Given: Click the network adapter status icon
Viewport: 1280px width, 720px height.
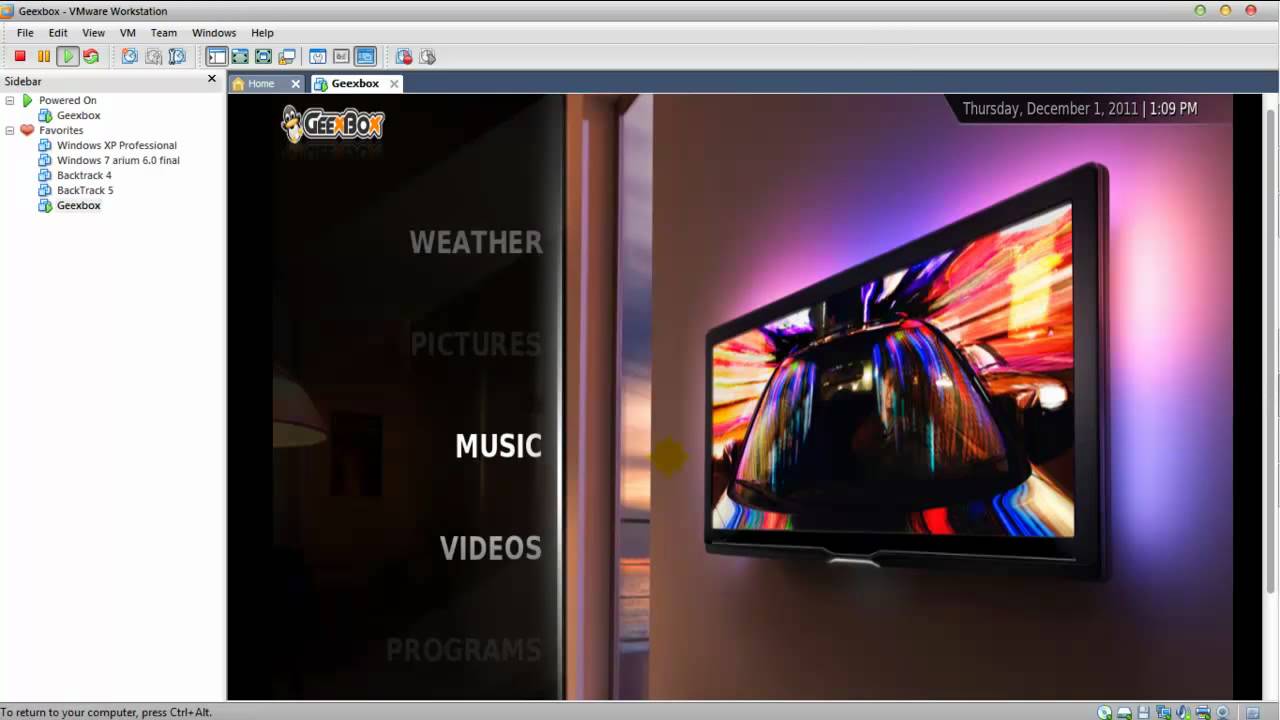Looking at the screenshot, I should pos(1163,712).
